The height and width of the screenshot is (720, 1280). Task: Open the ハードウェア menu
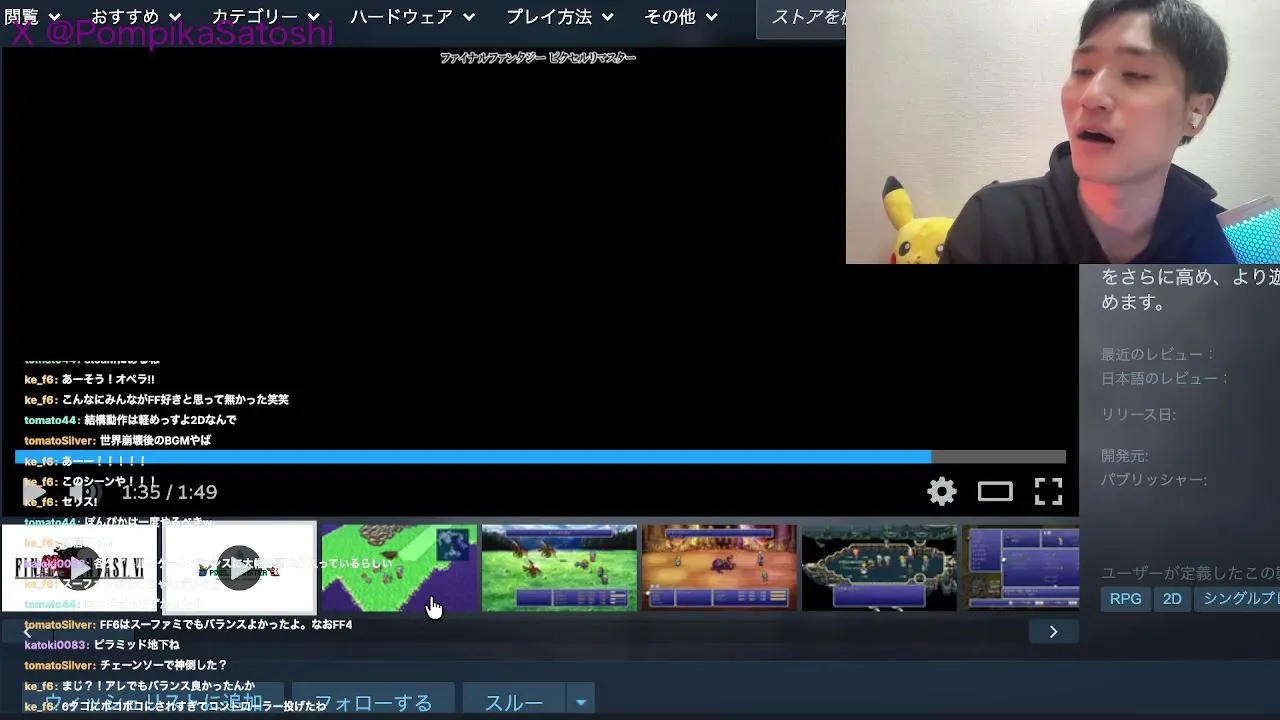(x=412, y=17)
